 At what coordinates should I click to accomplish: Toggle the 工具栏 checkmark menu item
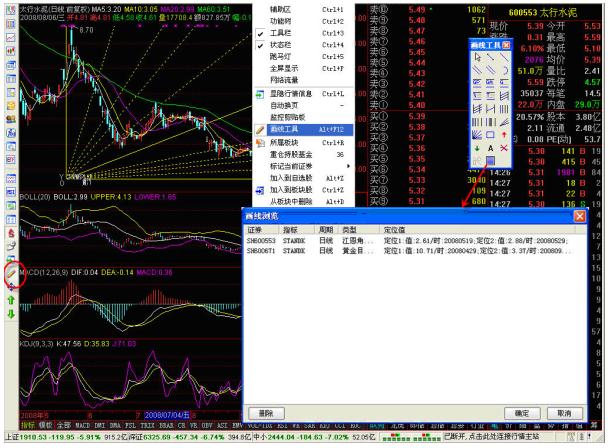pyautogui.click(x=303, y=33)
